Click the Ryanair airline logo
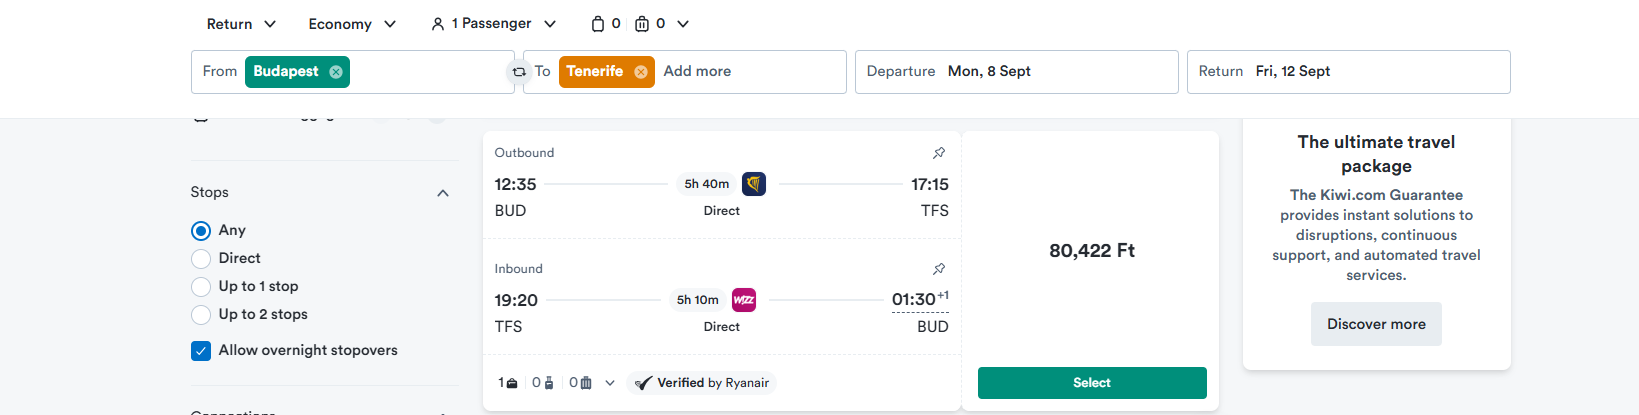Screen dimensions: 1639x415 754,184
